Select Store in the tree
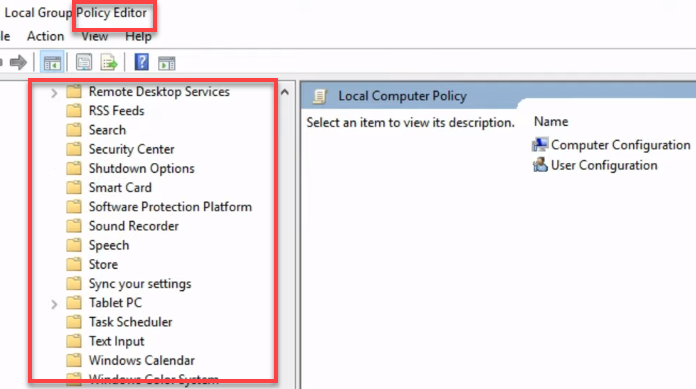The height and width of the screenshot is (389, 696). pos(103,264)
